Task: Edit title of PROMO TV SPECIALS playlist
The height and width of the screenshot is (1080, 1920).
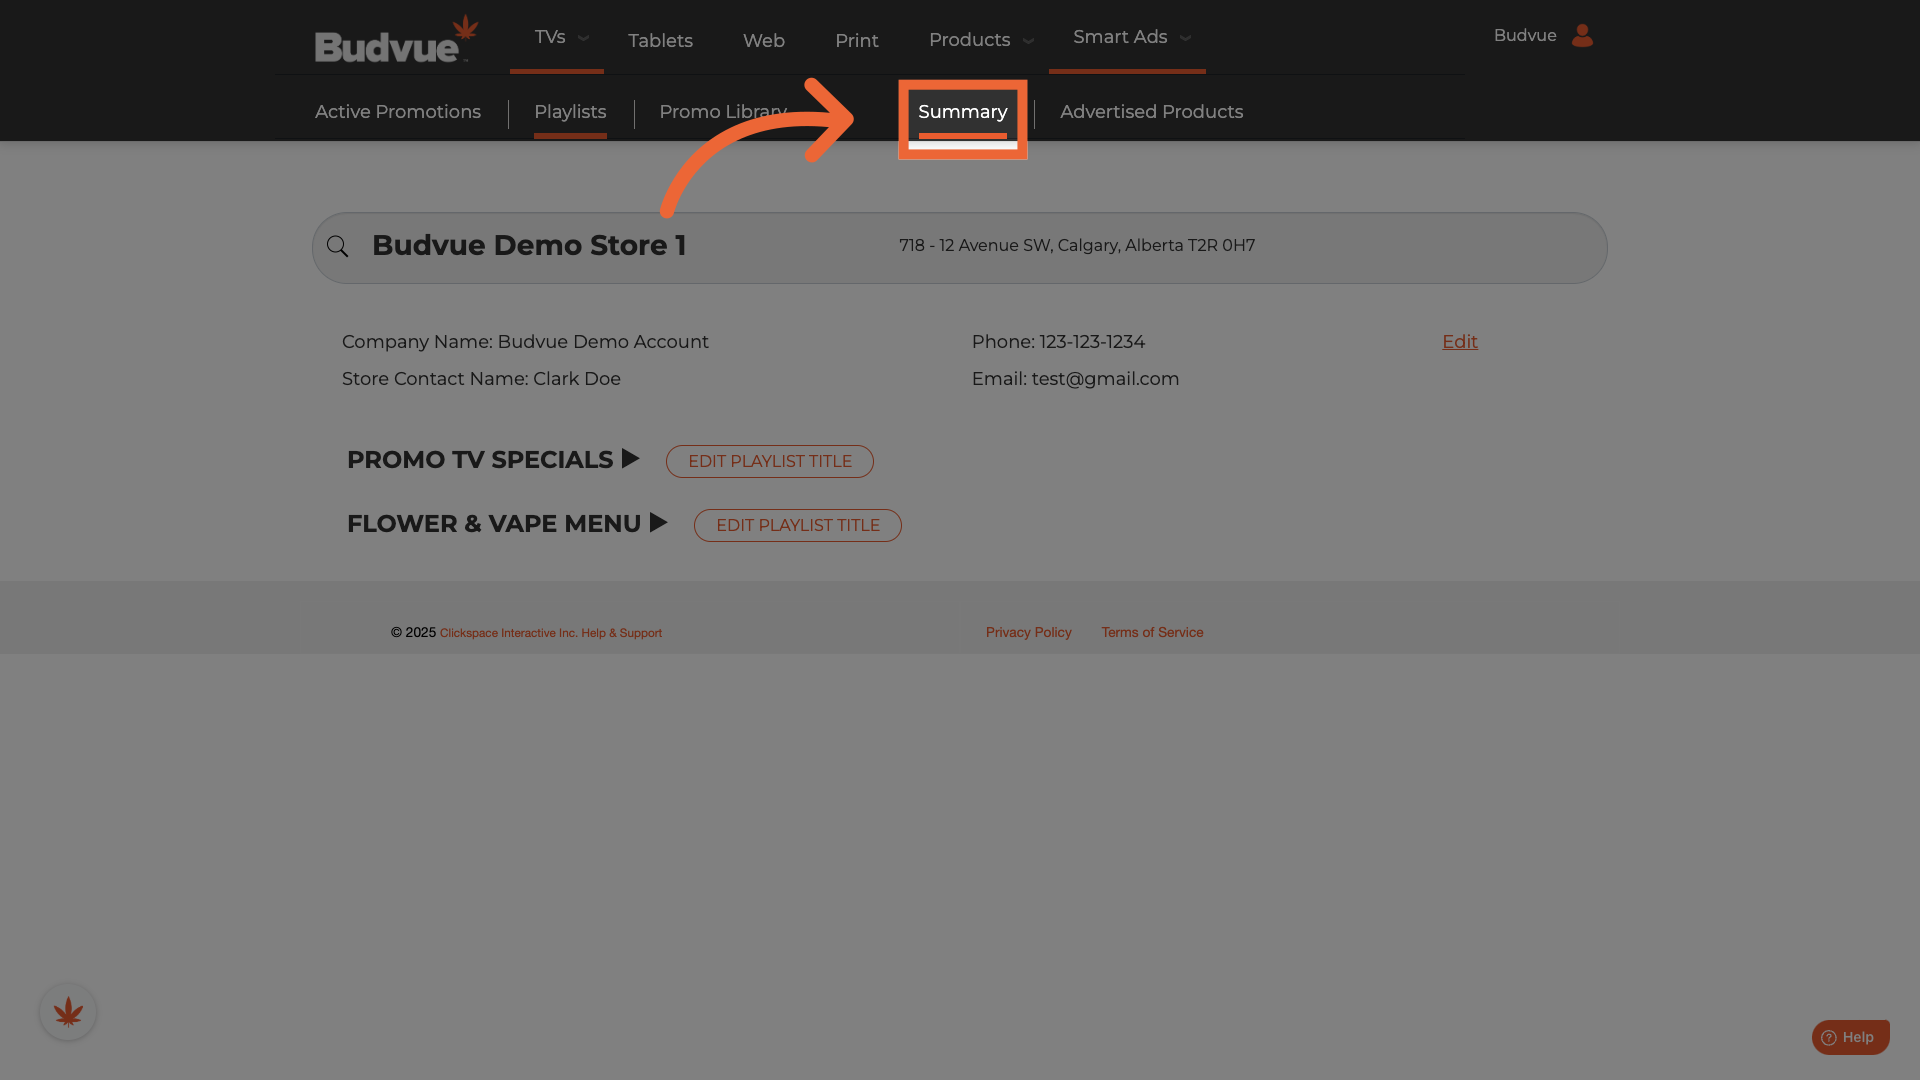Action: (x=770, y=462)
